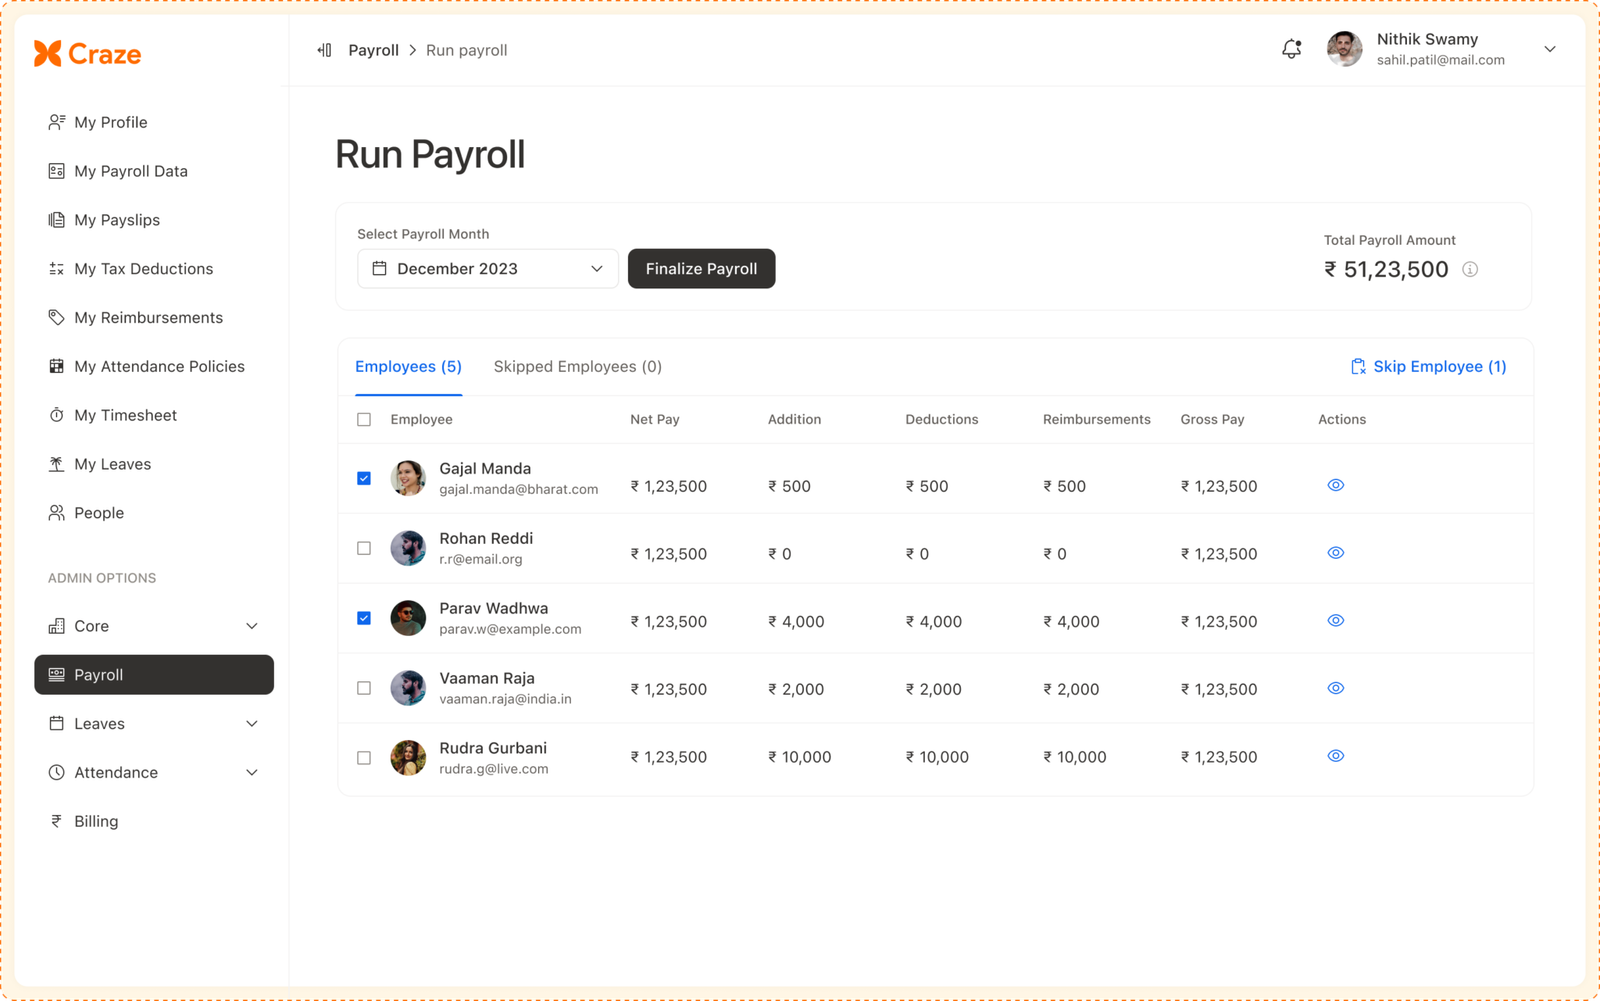Click the Skip Employee link
This screenshot has height=1001, width=1600.
tap(1430, 366)
